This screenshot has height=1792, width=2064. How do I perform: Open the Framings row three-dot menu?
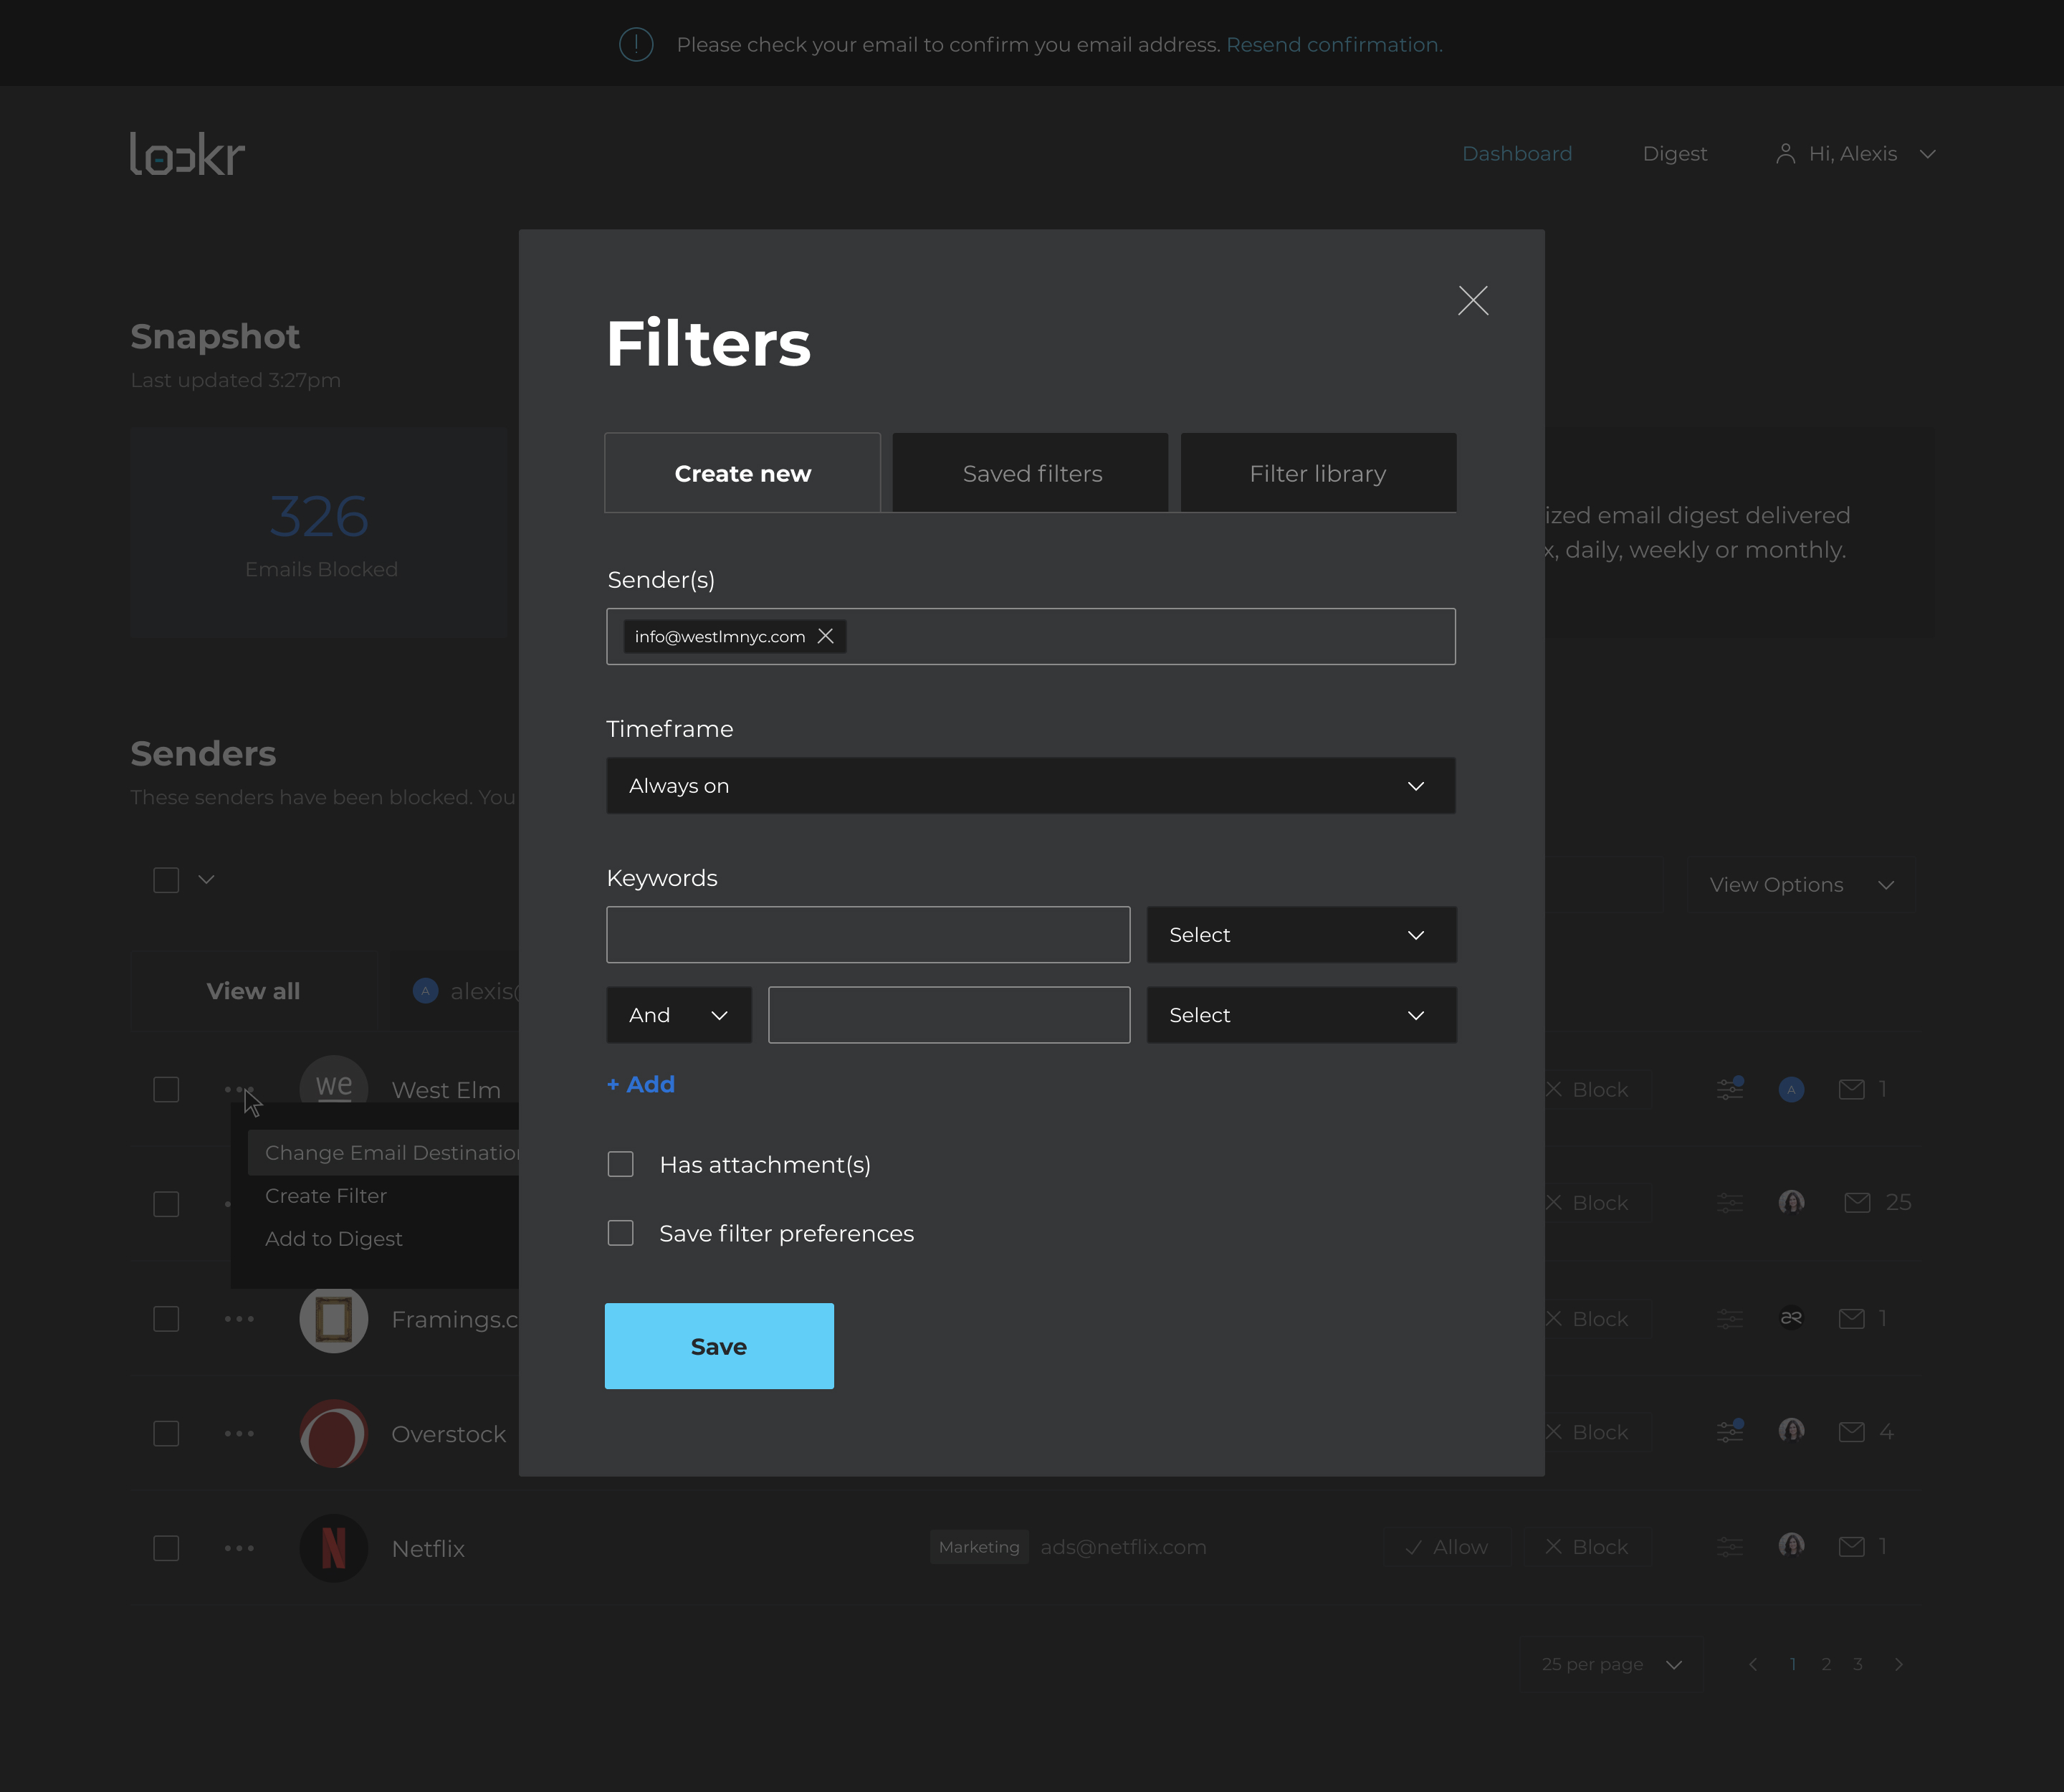[239, 1319]
